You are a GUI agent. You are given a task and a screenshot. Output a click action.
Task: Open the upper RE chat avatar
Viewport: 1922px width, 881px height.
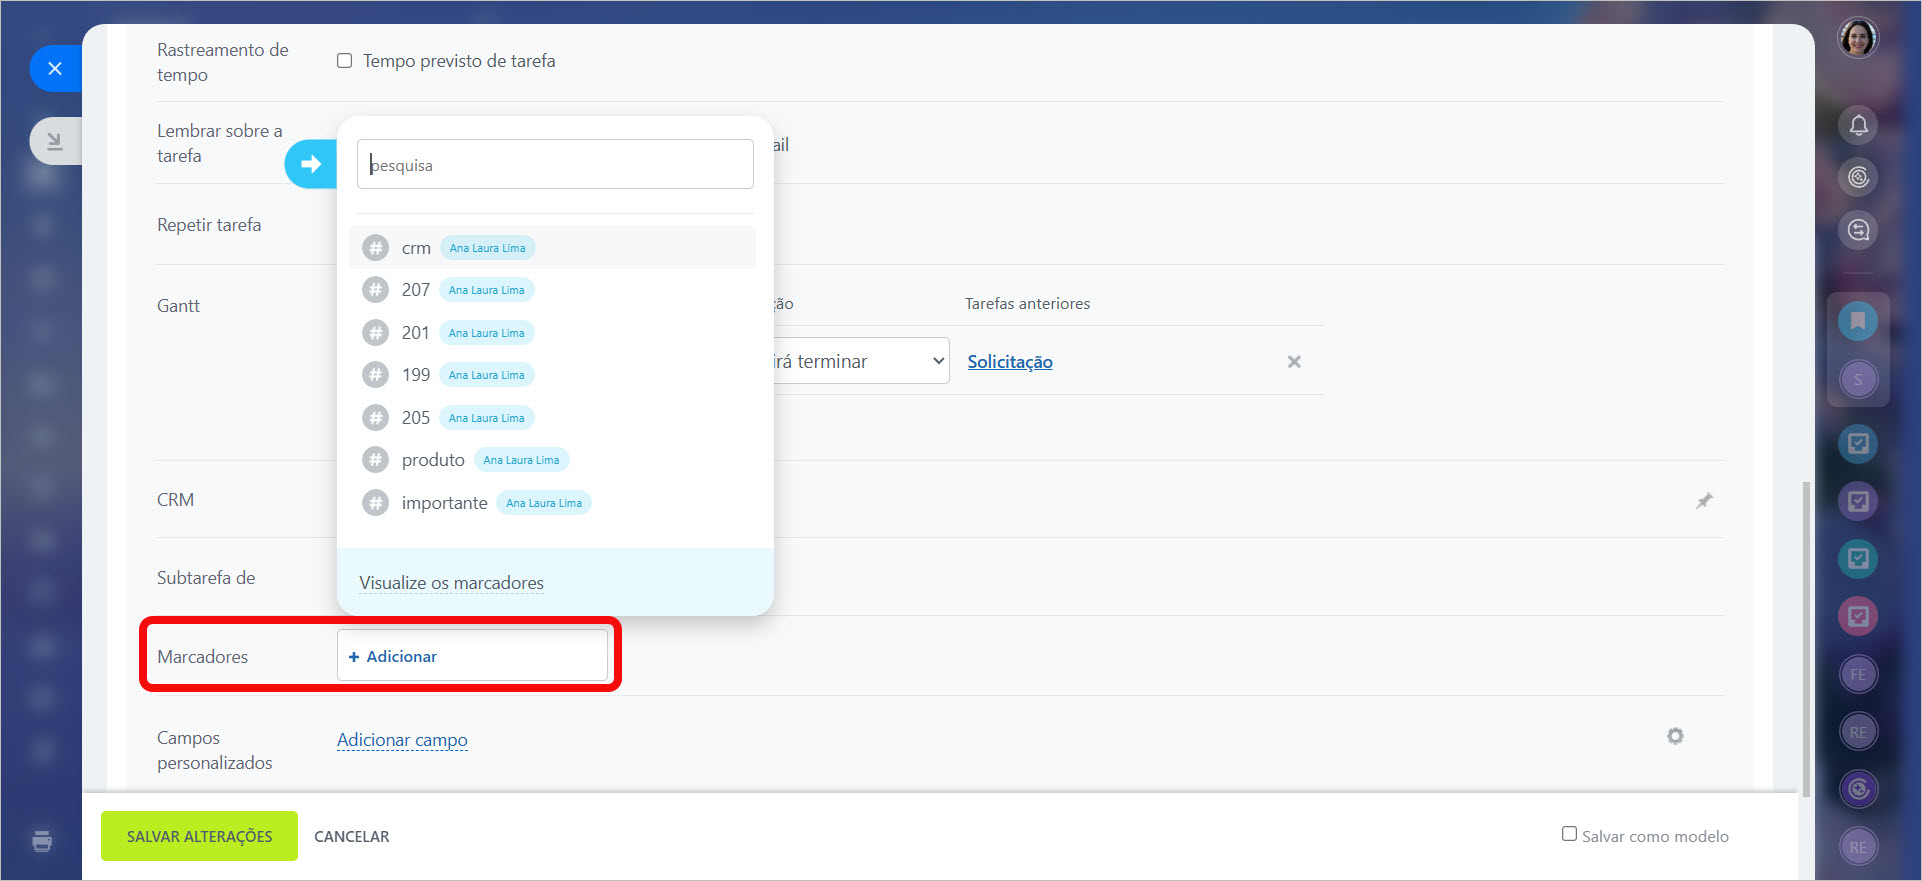(x=1858, y=732)
